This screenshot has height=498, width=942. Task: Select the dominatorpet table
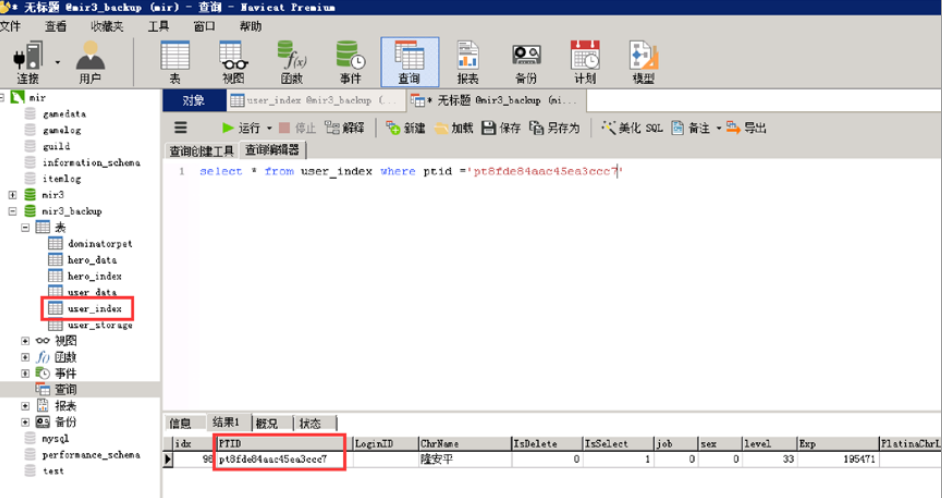pos(100,243)
